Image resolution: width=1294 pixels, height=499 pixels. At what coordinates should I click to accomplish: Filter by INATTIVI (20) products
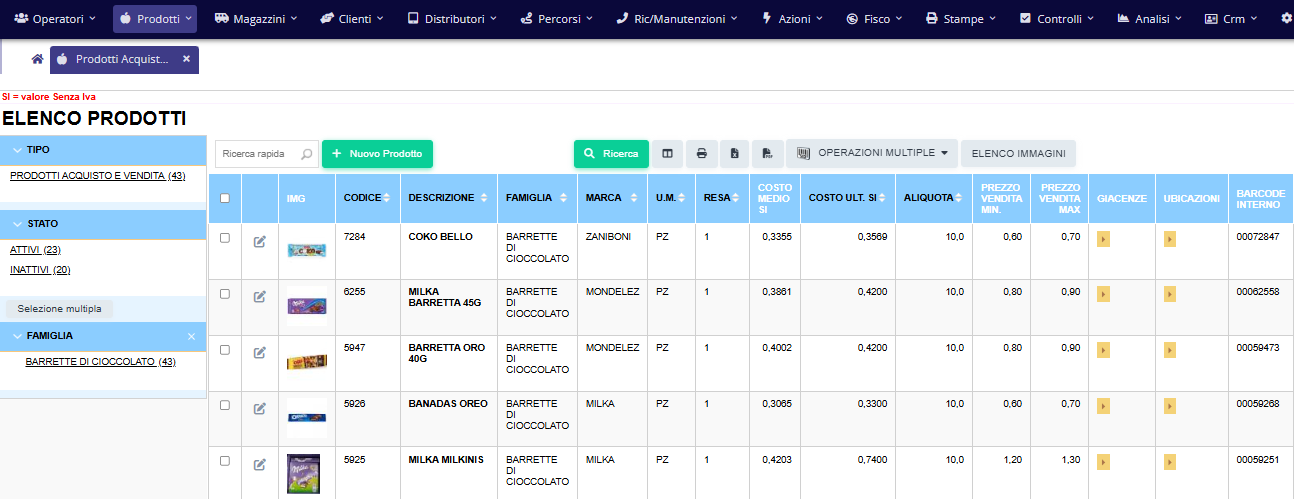(40, 270)
